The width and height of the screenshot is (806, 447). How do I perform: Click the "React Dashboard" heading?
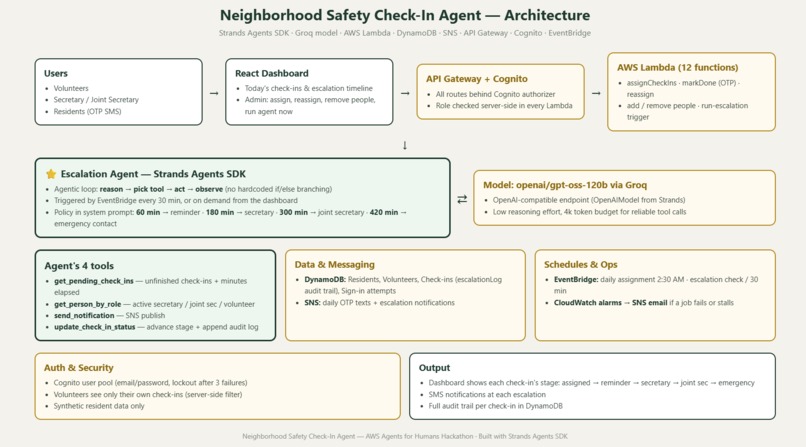[x=271, y=73]
